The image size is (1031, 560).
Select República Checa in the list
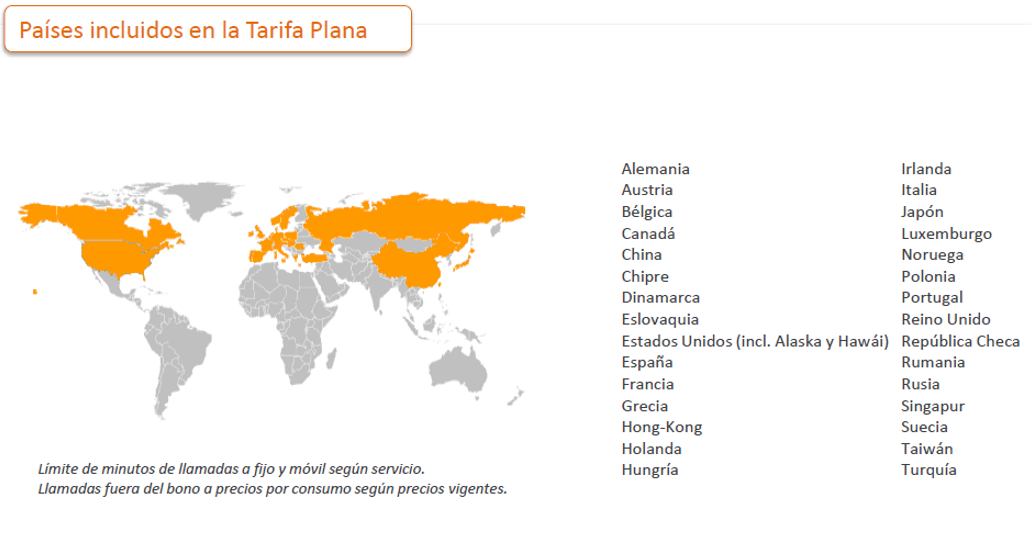click(x=960, y=341)
